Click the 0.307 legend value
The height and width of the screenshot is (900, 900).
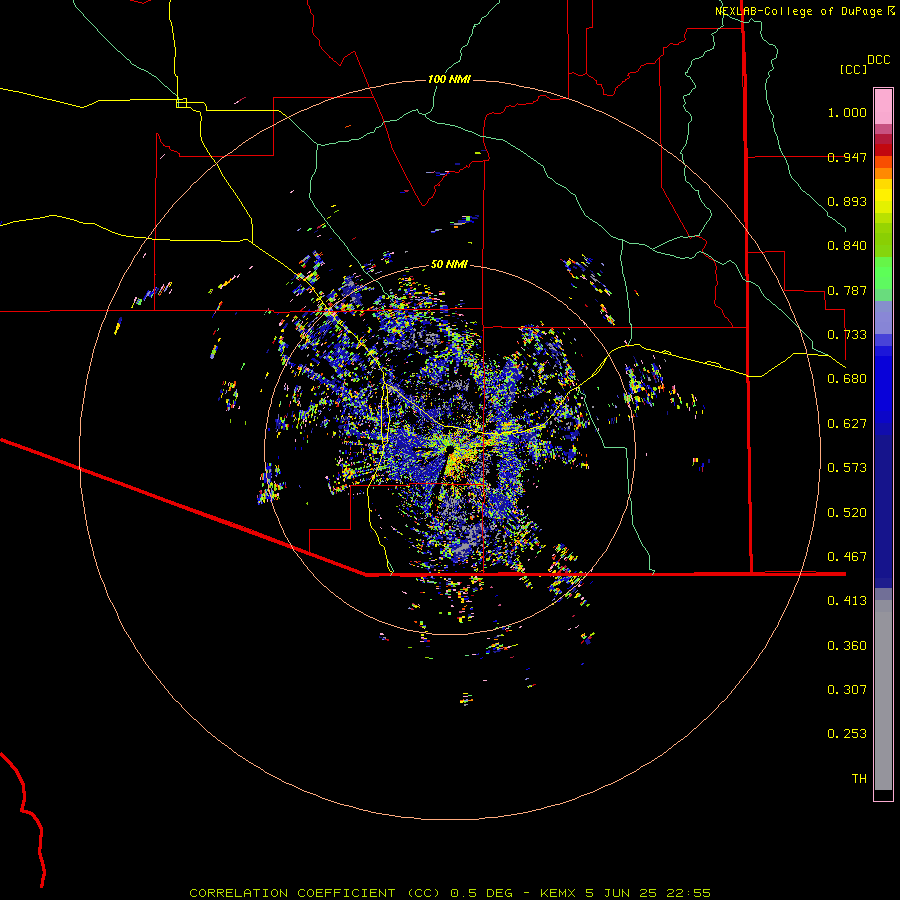(847, 690)
